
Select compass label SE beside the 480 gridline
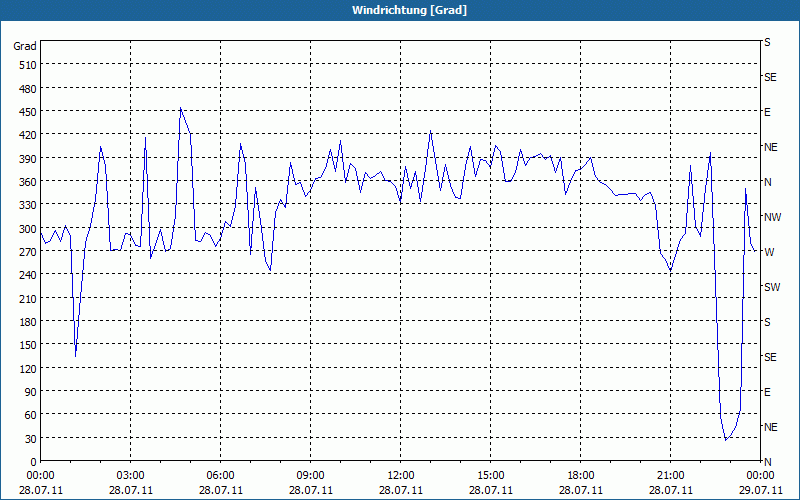point(770,77)
